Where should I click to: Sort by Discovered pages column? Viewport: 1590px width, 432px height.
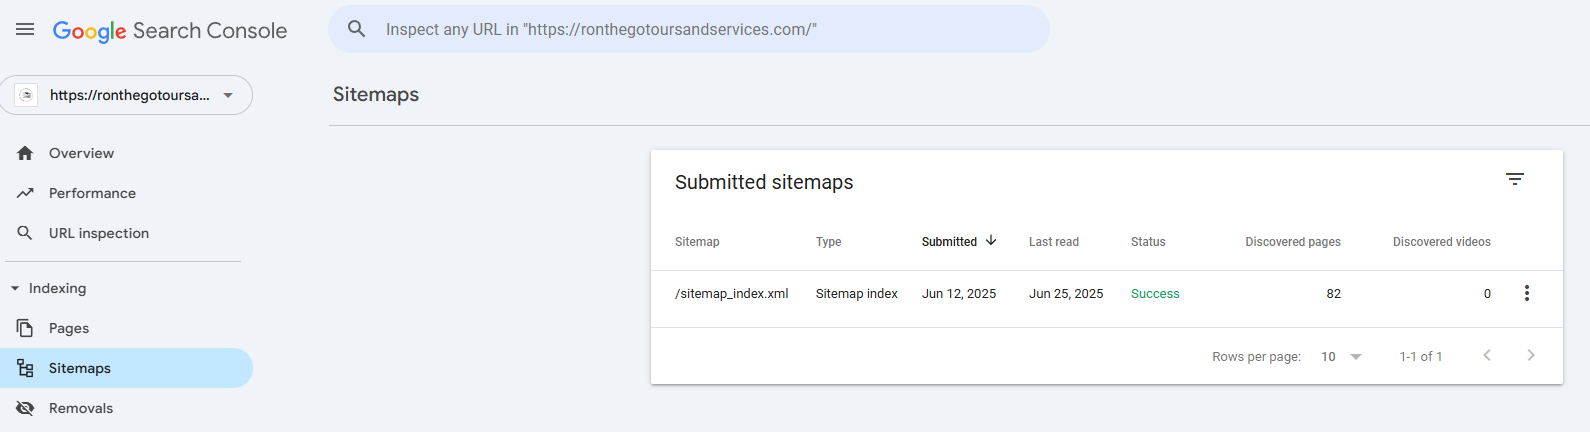1293,242
